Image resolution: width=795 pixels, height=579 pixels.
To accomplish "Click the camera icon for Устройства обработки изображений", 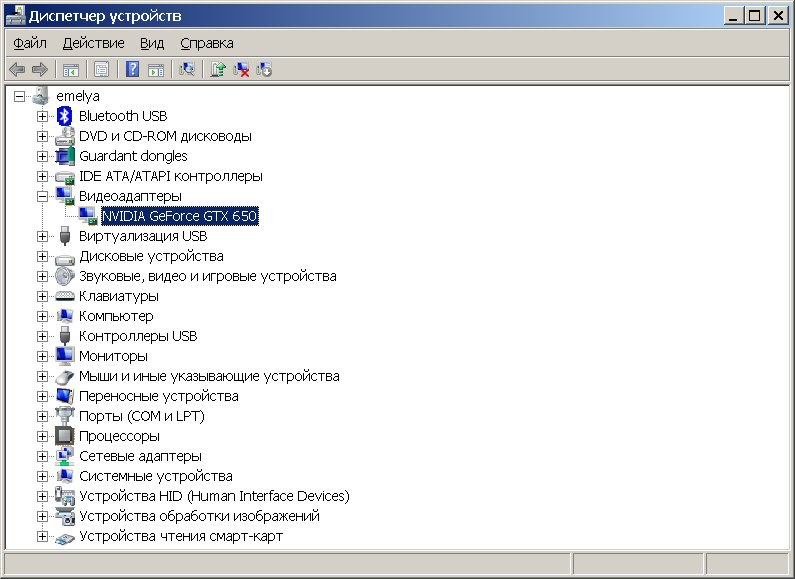I will click(65, 516).
